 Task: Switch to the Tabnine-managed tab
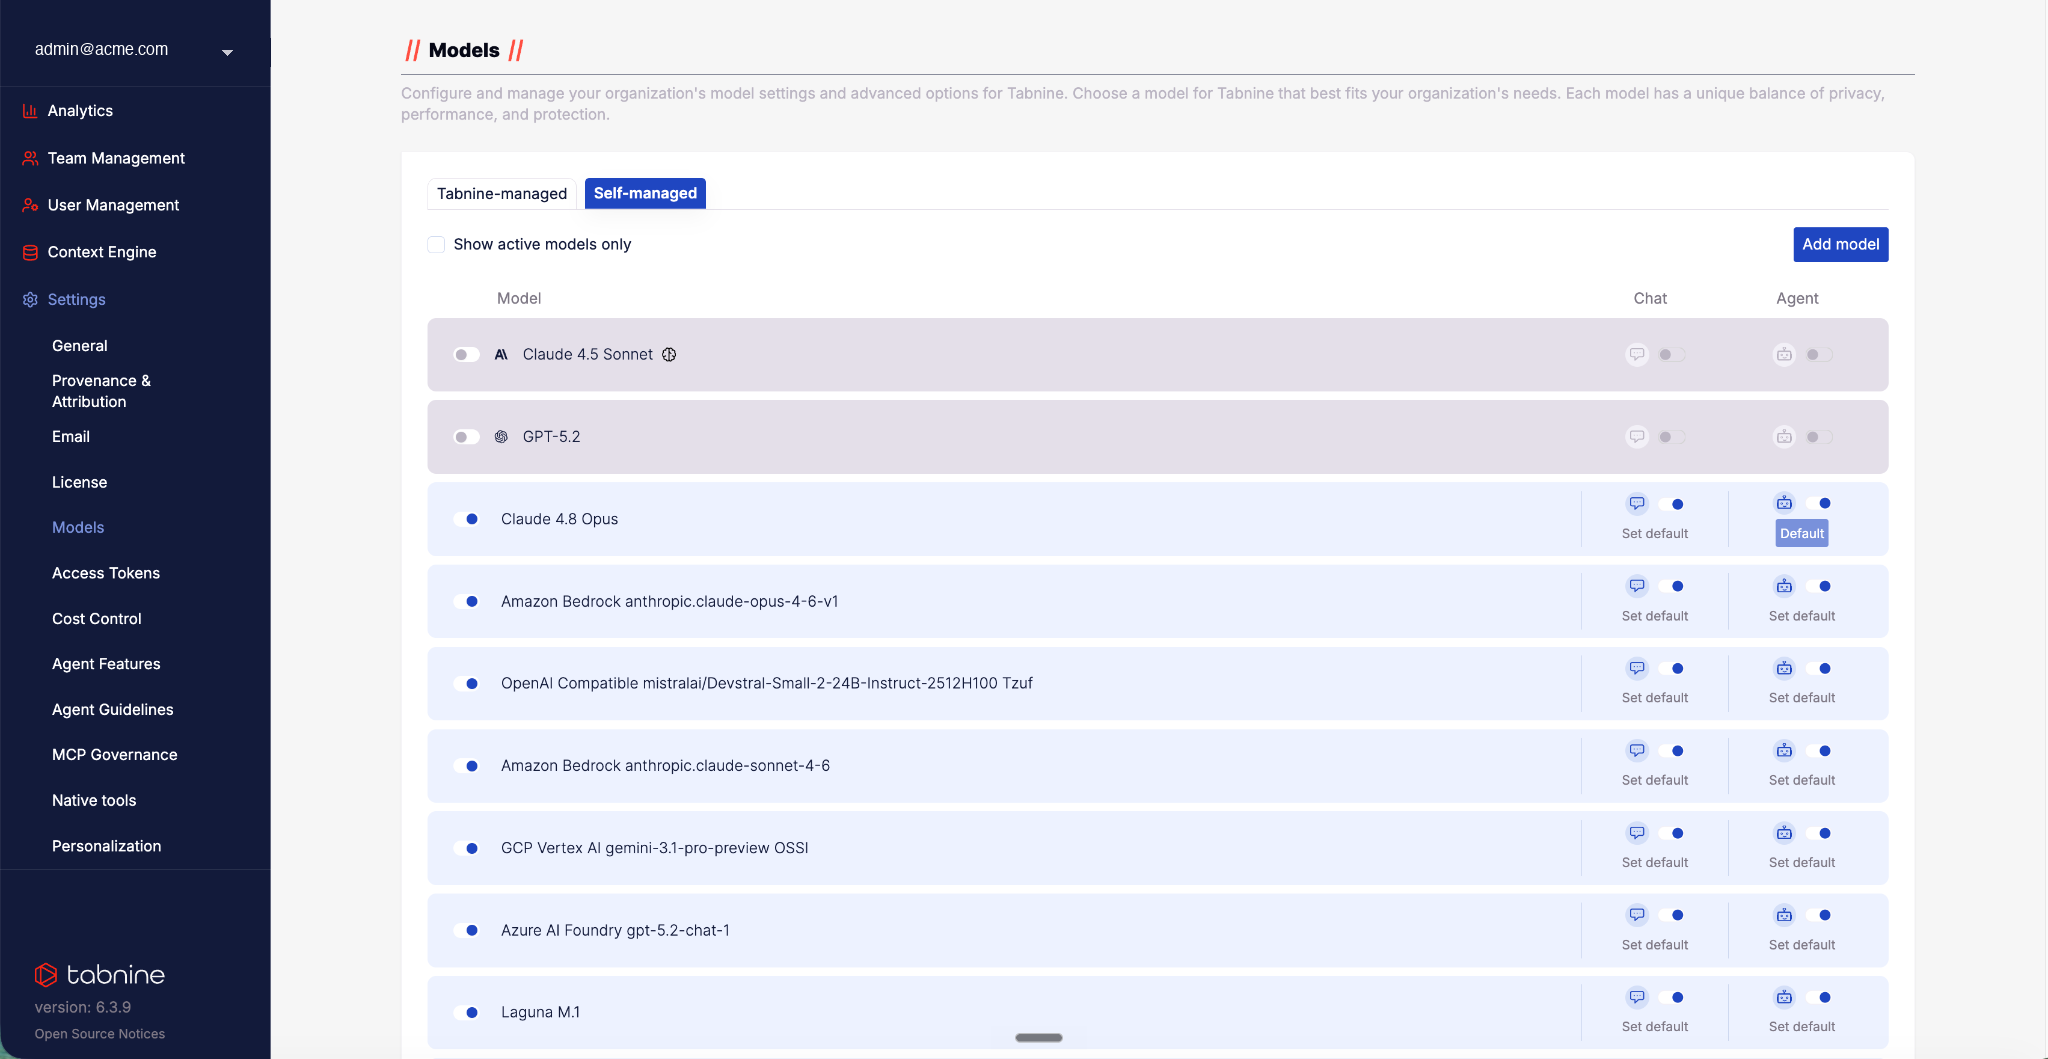coord(502,193)
